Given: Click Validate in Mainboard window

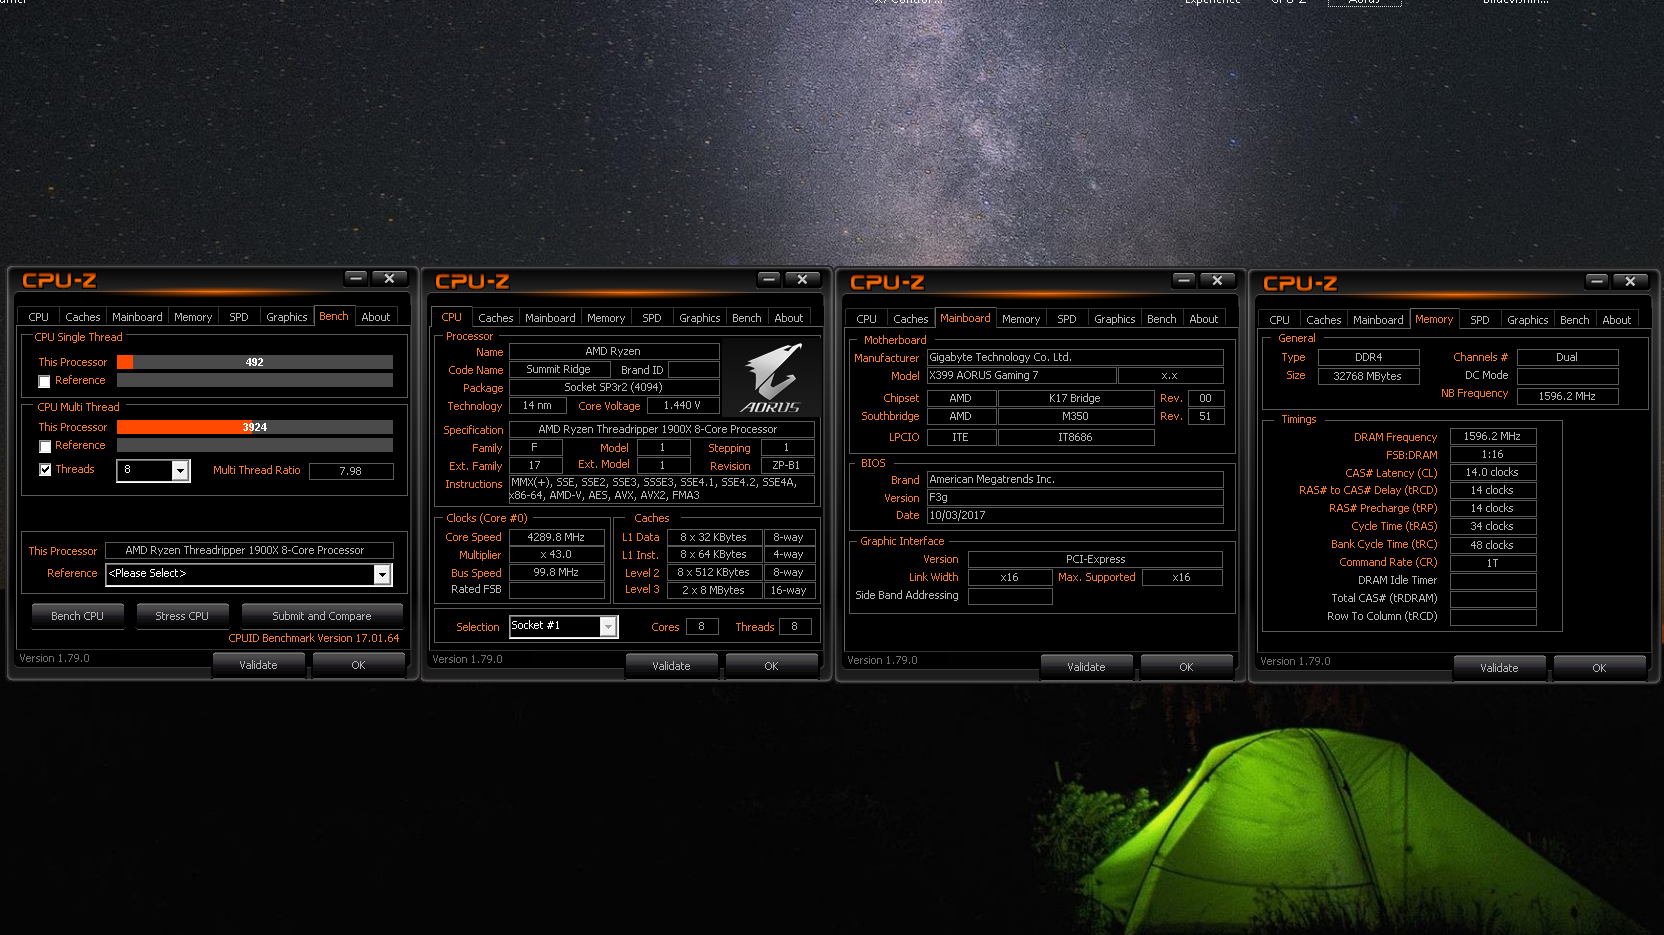Looking at the screenshot, I should 1087,667.
